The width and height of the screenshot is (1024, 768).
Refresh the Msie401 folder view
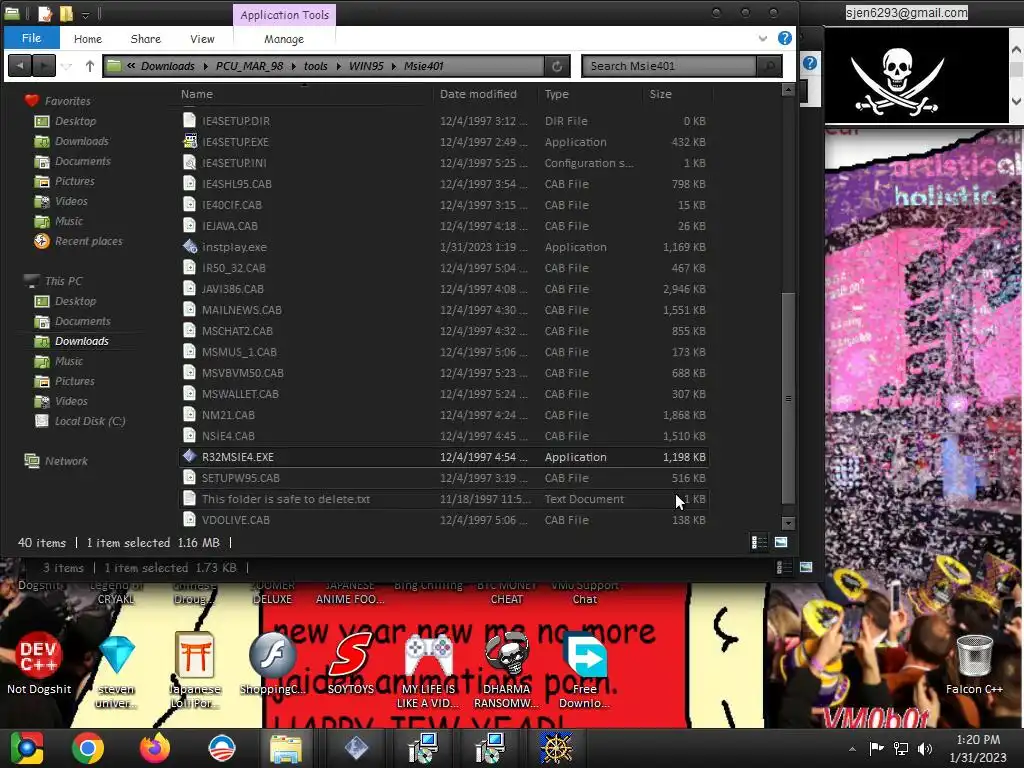pos(557,66)
